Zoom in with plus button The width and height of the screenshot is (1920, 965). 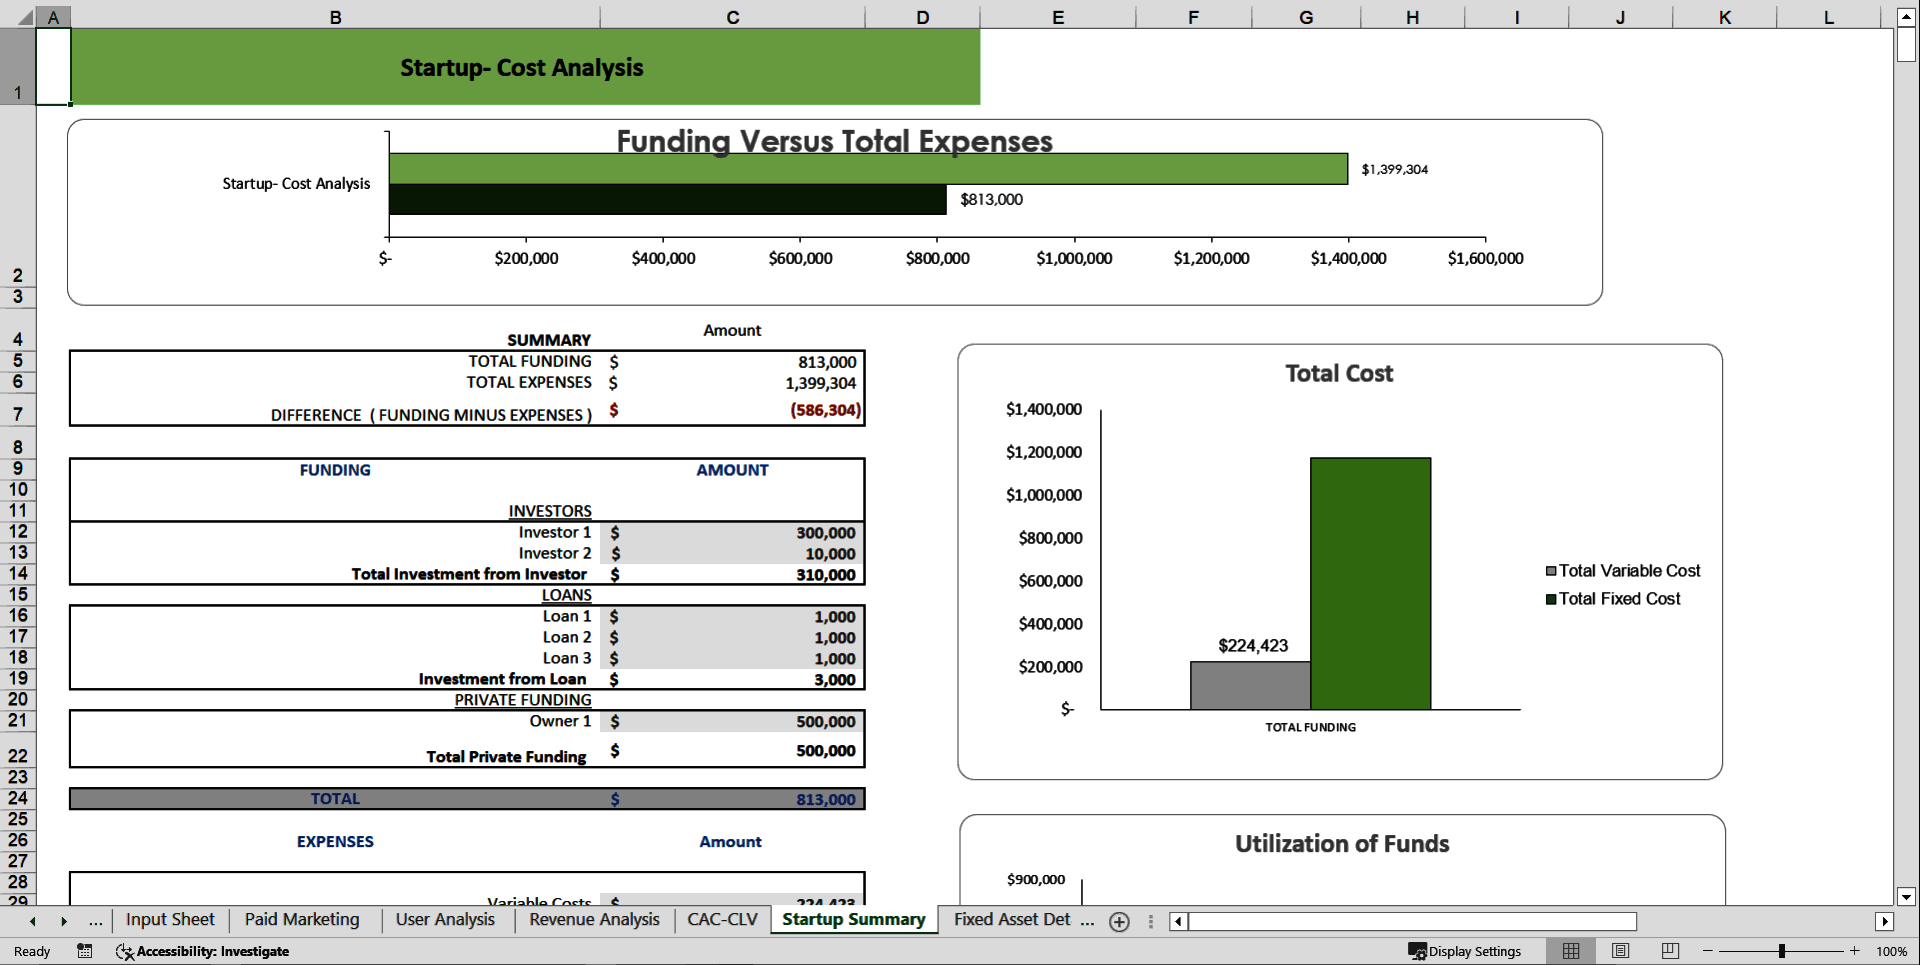1854,951
